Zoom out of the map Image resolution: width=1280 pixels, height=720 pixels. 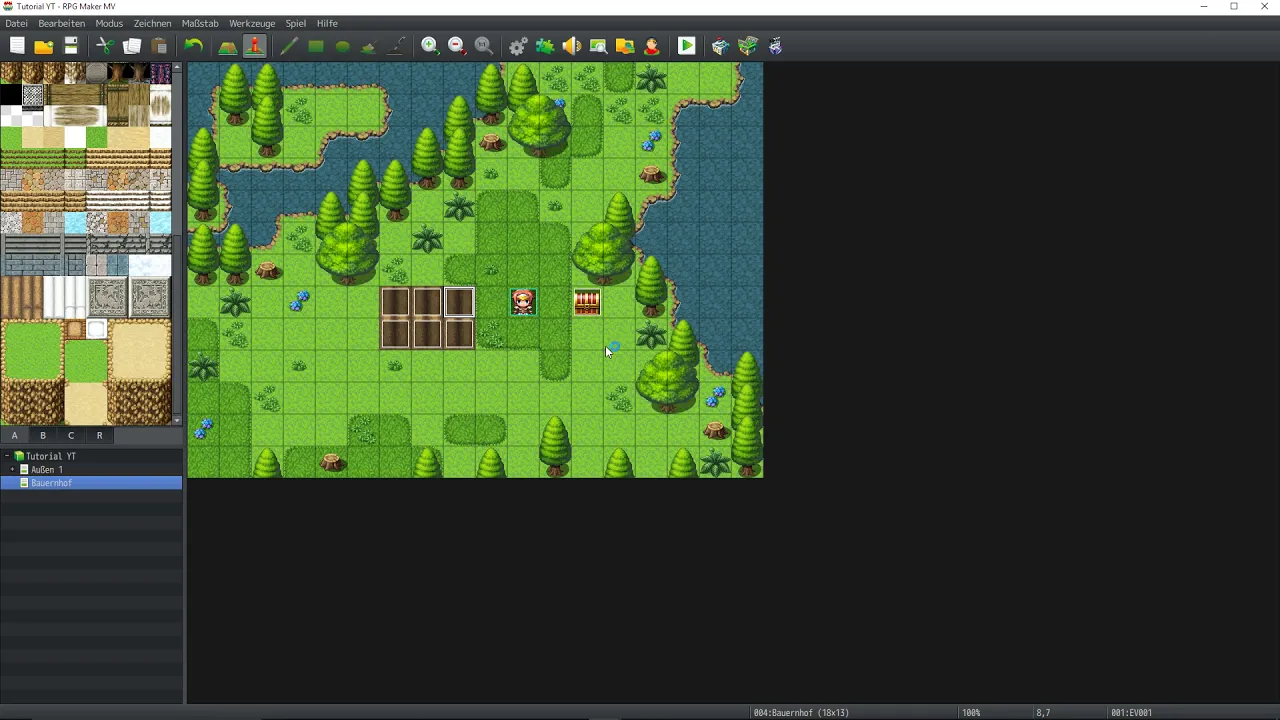point(457,46)
